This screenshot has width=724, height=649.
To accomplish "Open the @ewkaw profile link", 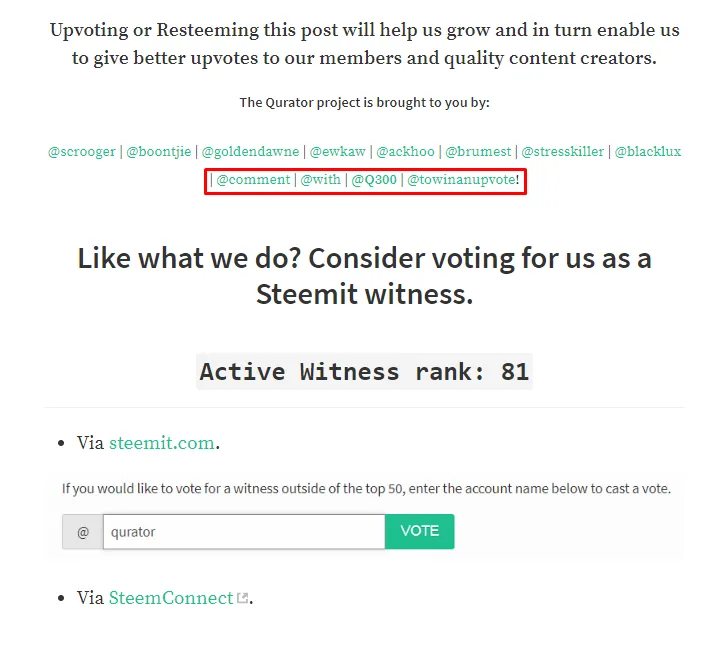I will [338, 151].
